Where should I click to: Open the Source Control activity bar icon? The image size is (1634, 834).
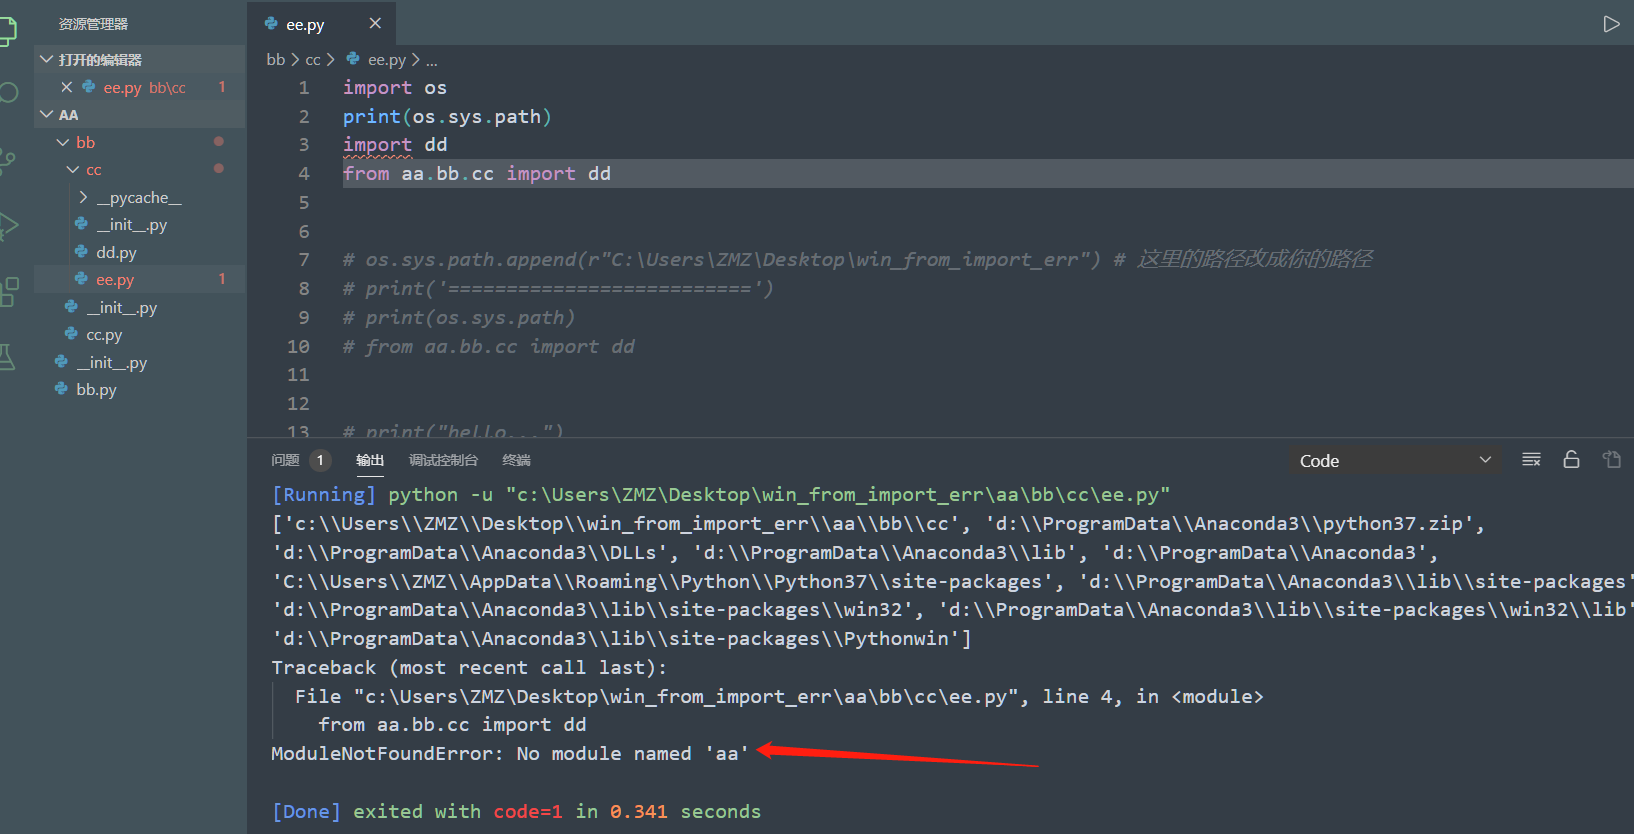(8, 161)
